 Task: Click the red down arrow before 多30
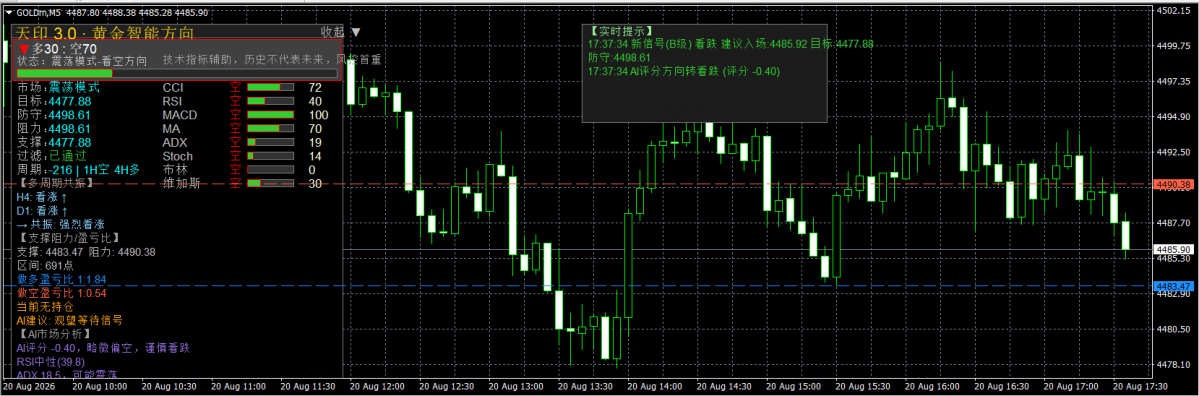point(24,50)
